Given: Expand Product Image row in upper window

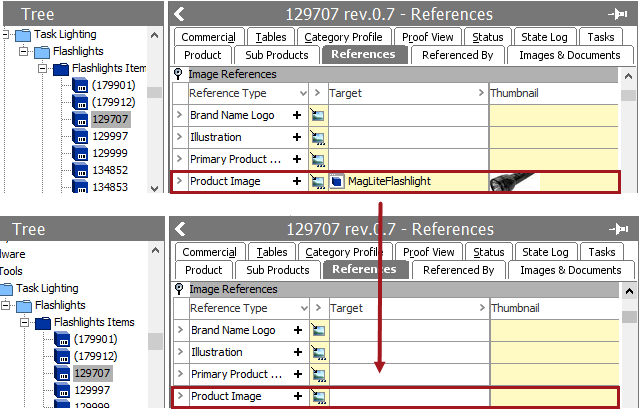Looking at the screenshot, I should coord(179,181).
